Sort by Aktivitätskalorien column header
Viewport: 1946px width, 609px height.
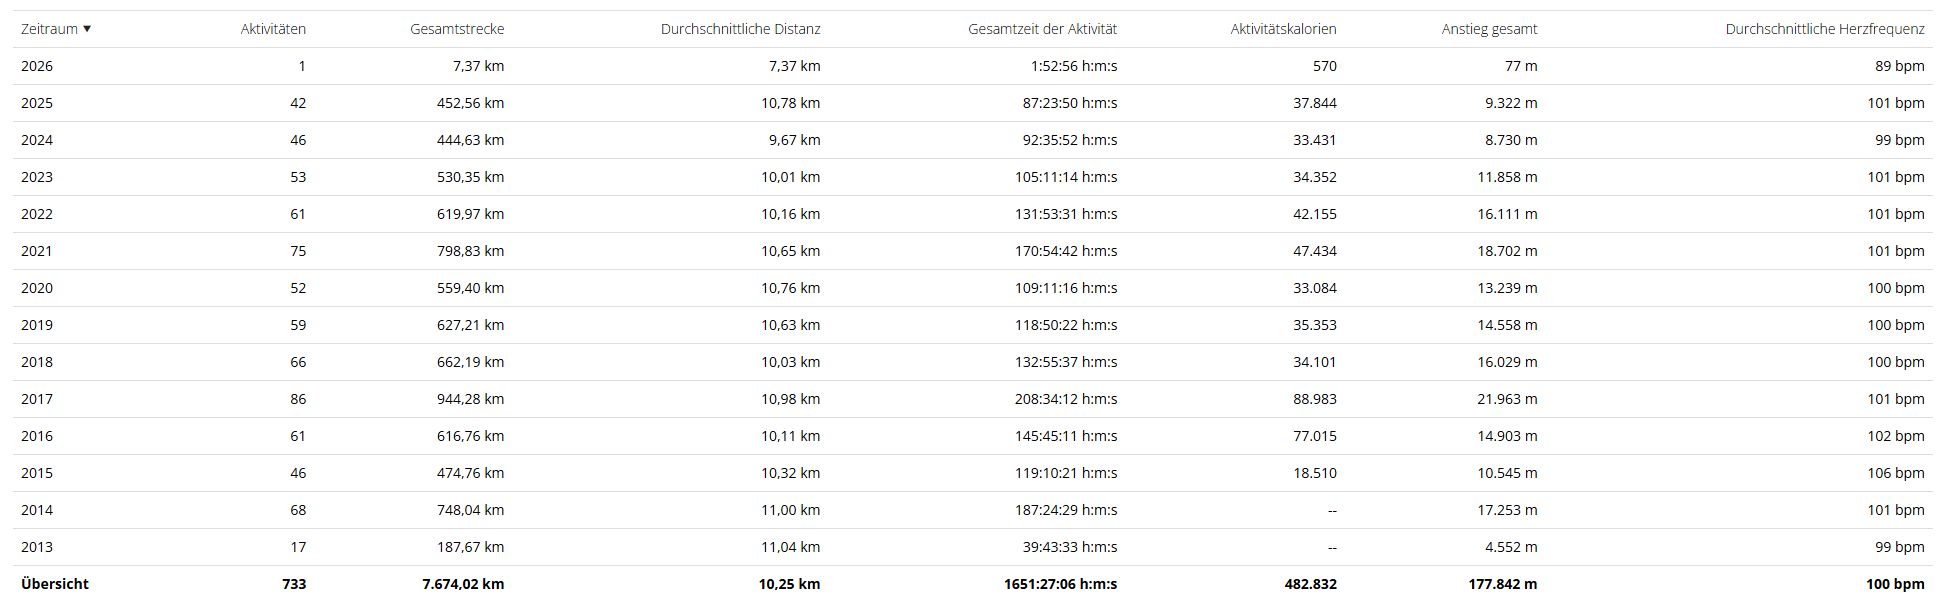[x=1283, y=29]
